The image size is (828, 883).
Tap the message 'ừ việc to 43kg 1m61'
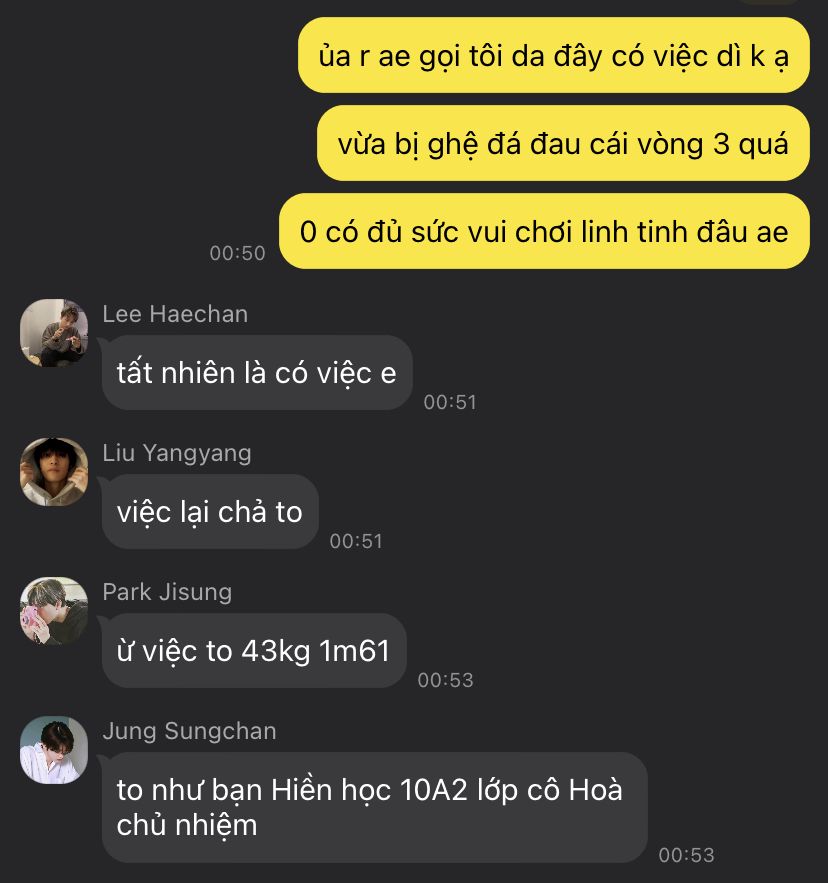tap(254, 651)
